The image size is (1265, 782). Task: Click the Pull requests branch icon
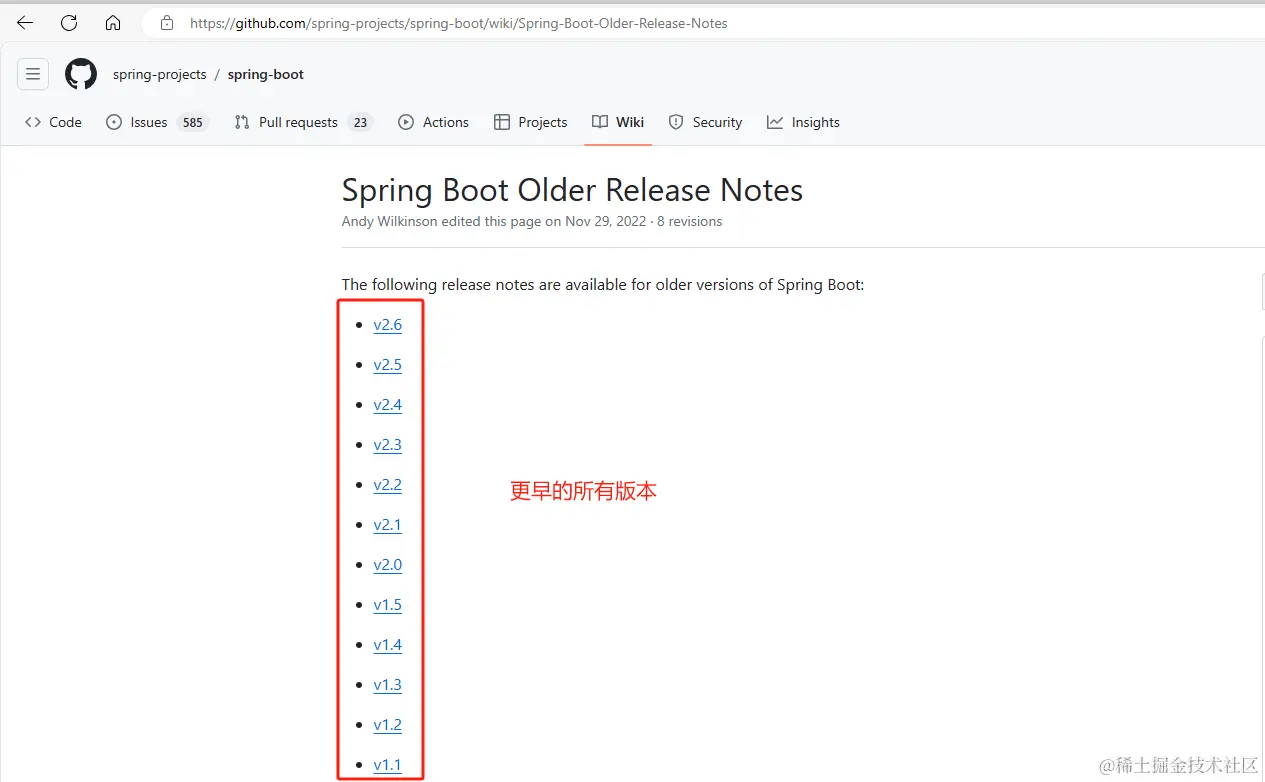click(x=242, y=122)
